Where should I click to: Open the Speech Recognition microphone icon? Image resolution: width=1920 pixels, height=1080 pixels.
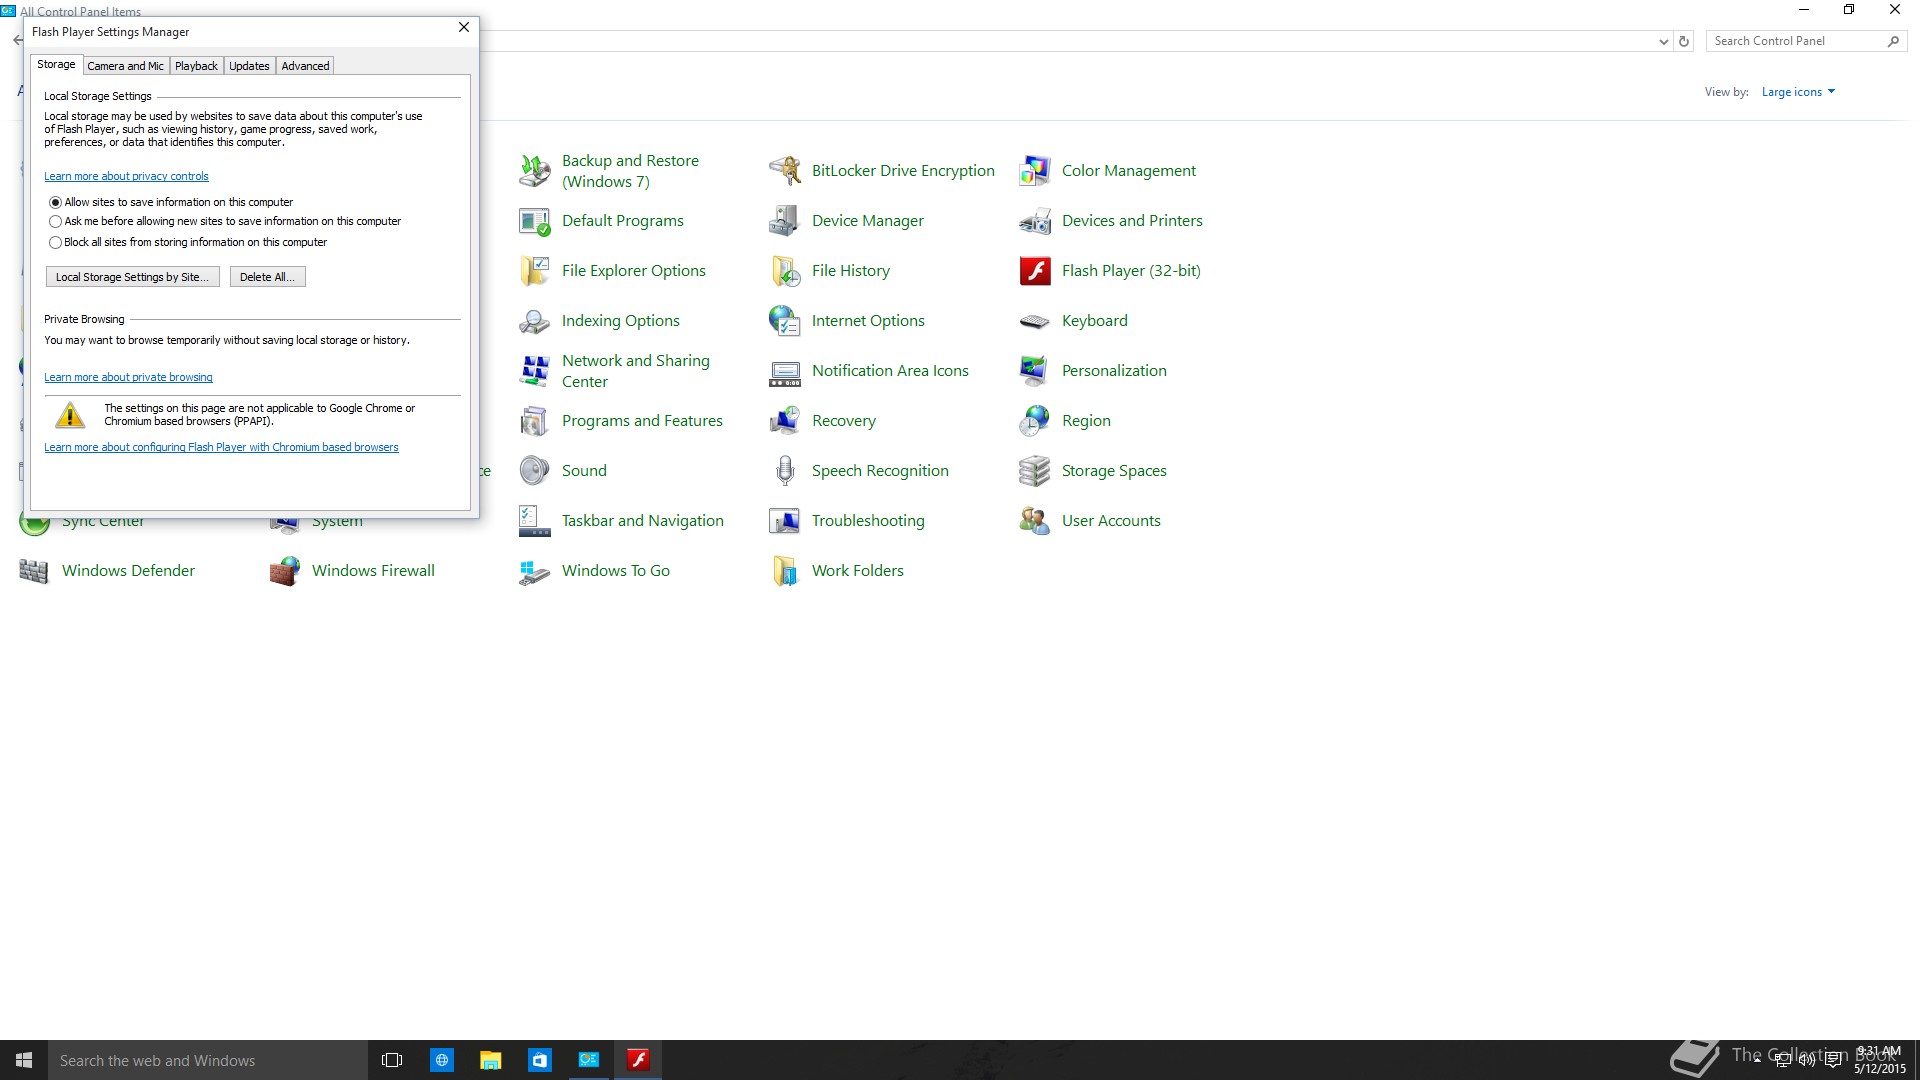click(x=784, y=471)
